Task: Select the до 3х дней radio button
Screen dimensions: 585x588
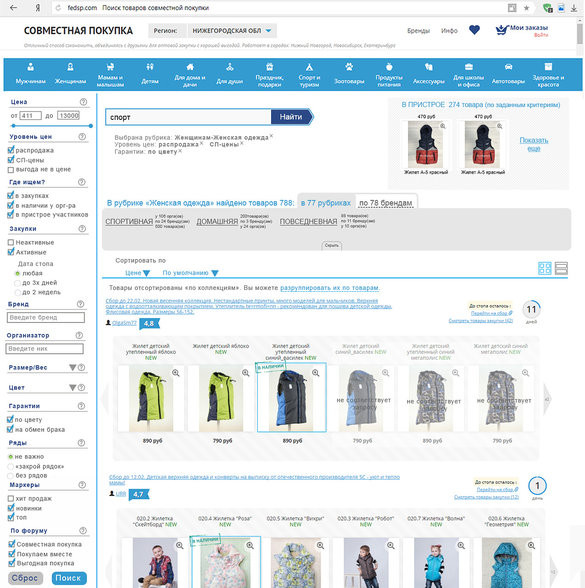Action: point(17,283)
